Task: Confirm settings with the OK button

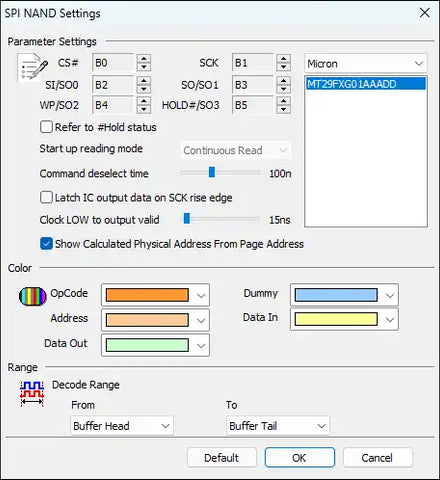Action: (299, 458)
